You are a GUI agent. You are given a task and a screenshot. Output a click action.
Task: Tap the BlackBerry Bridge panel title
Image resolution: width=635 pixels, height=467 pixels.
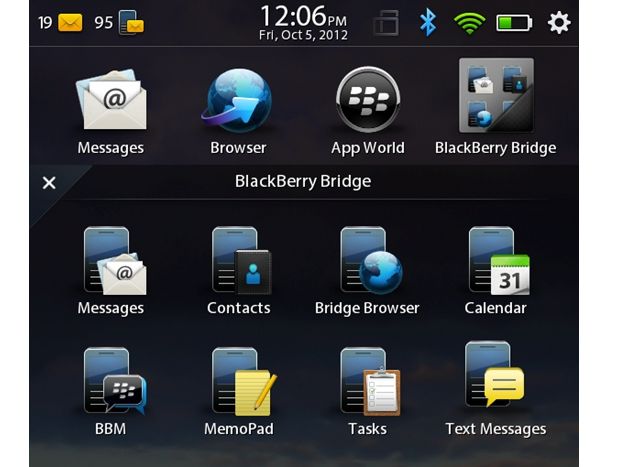(x=303, y=181)
